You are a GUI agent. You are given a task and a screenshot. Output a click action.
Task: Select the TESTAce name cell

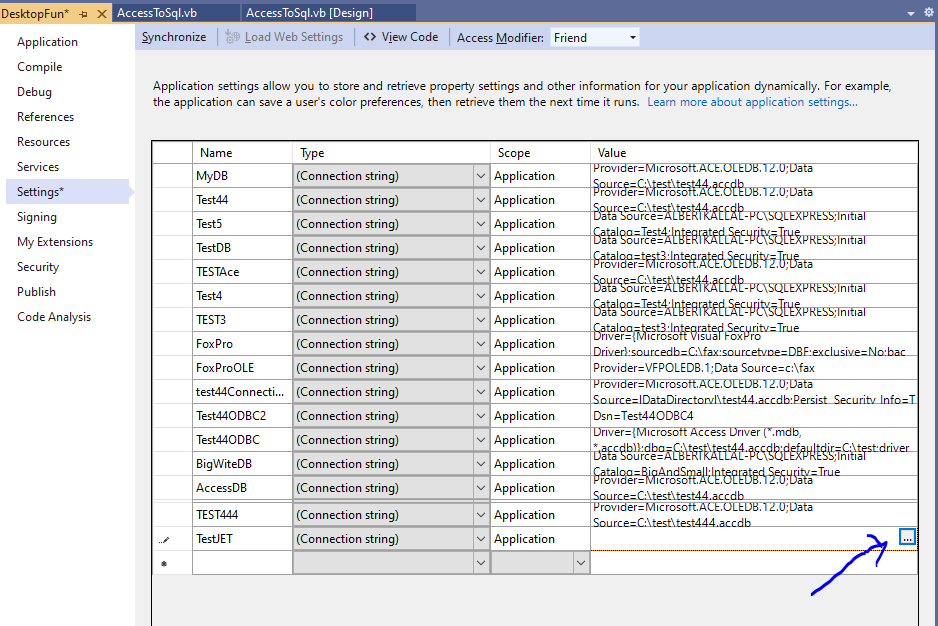tap(242, 272)
